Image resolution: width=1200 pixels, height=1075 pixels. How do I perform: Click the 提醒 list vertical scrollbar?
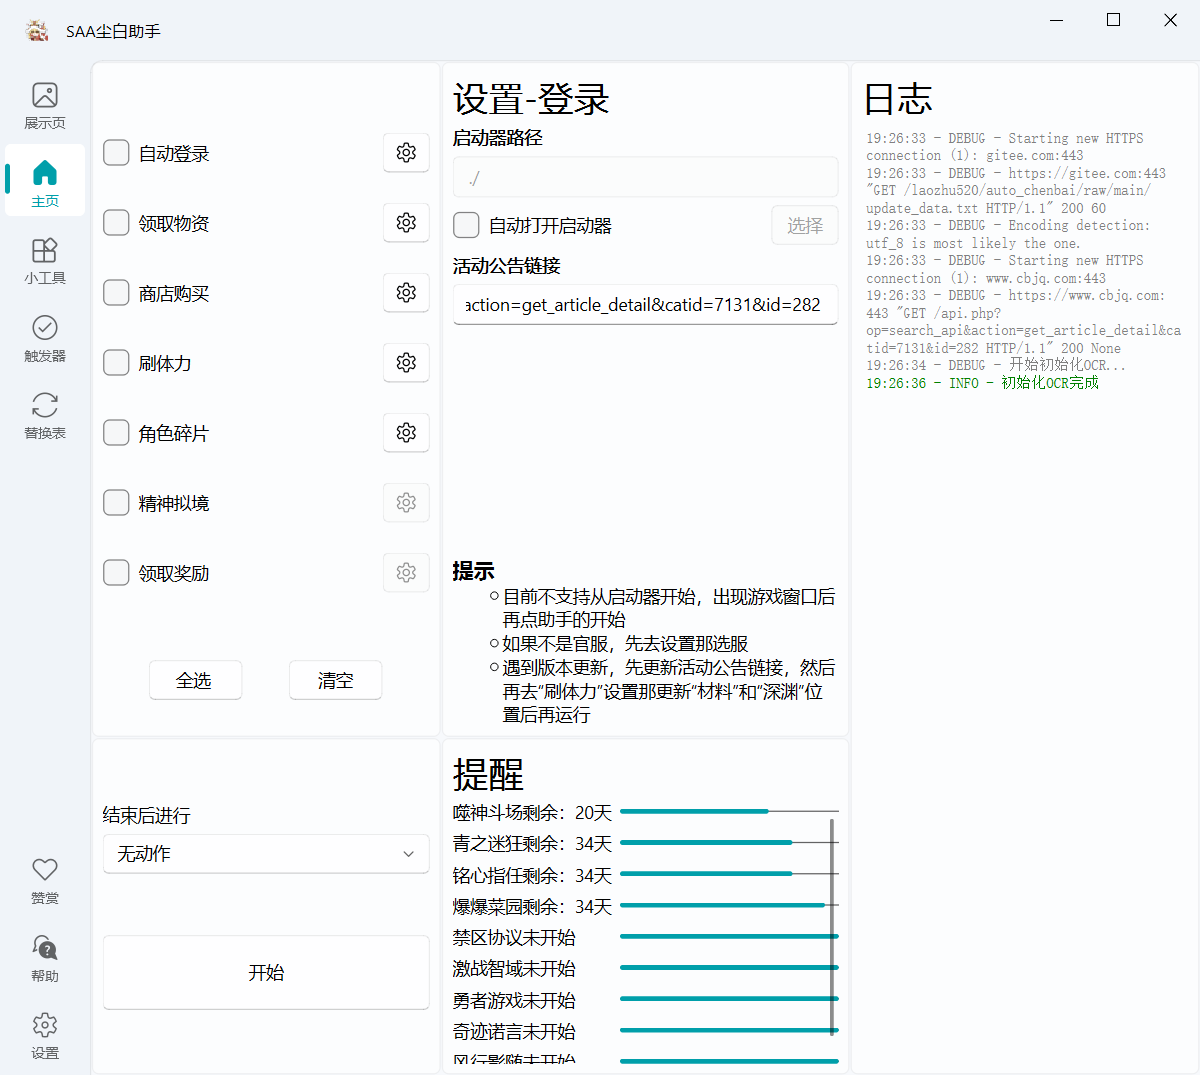(832, 927)
